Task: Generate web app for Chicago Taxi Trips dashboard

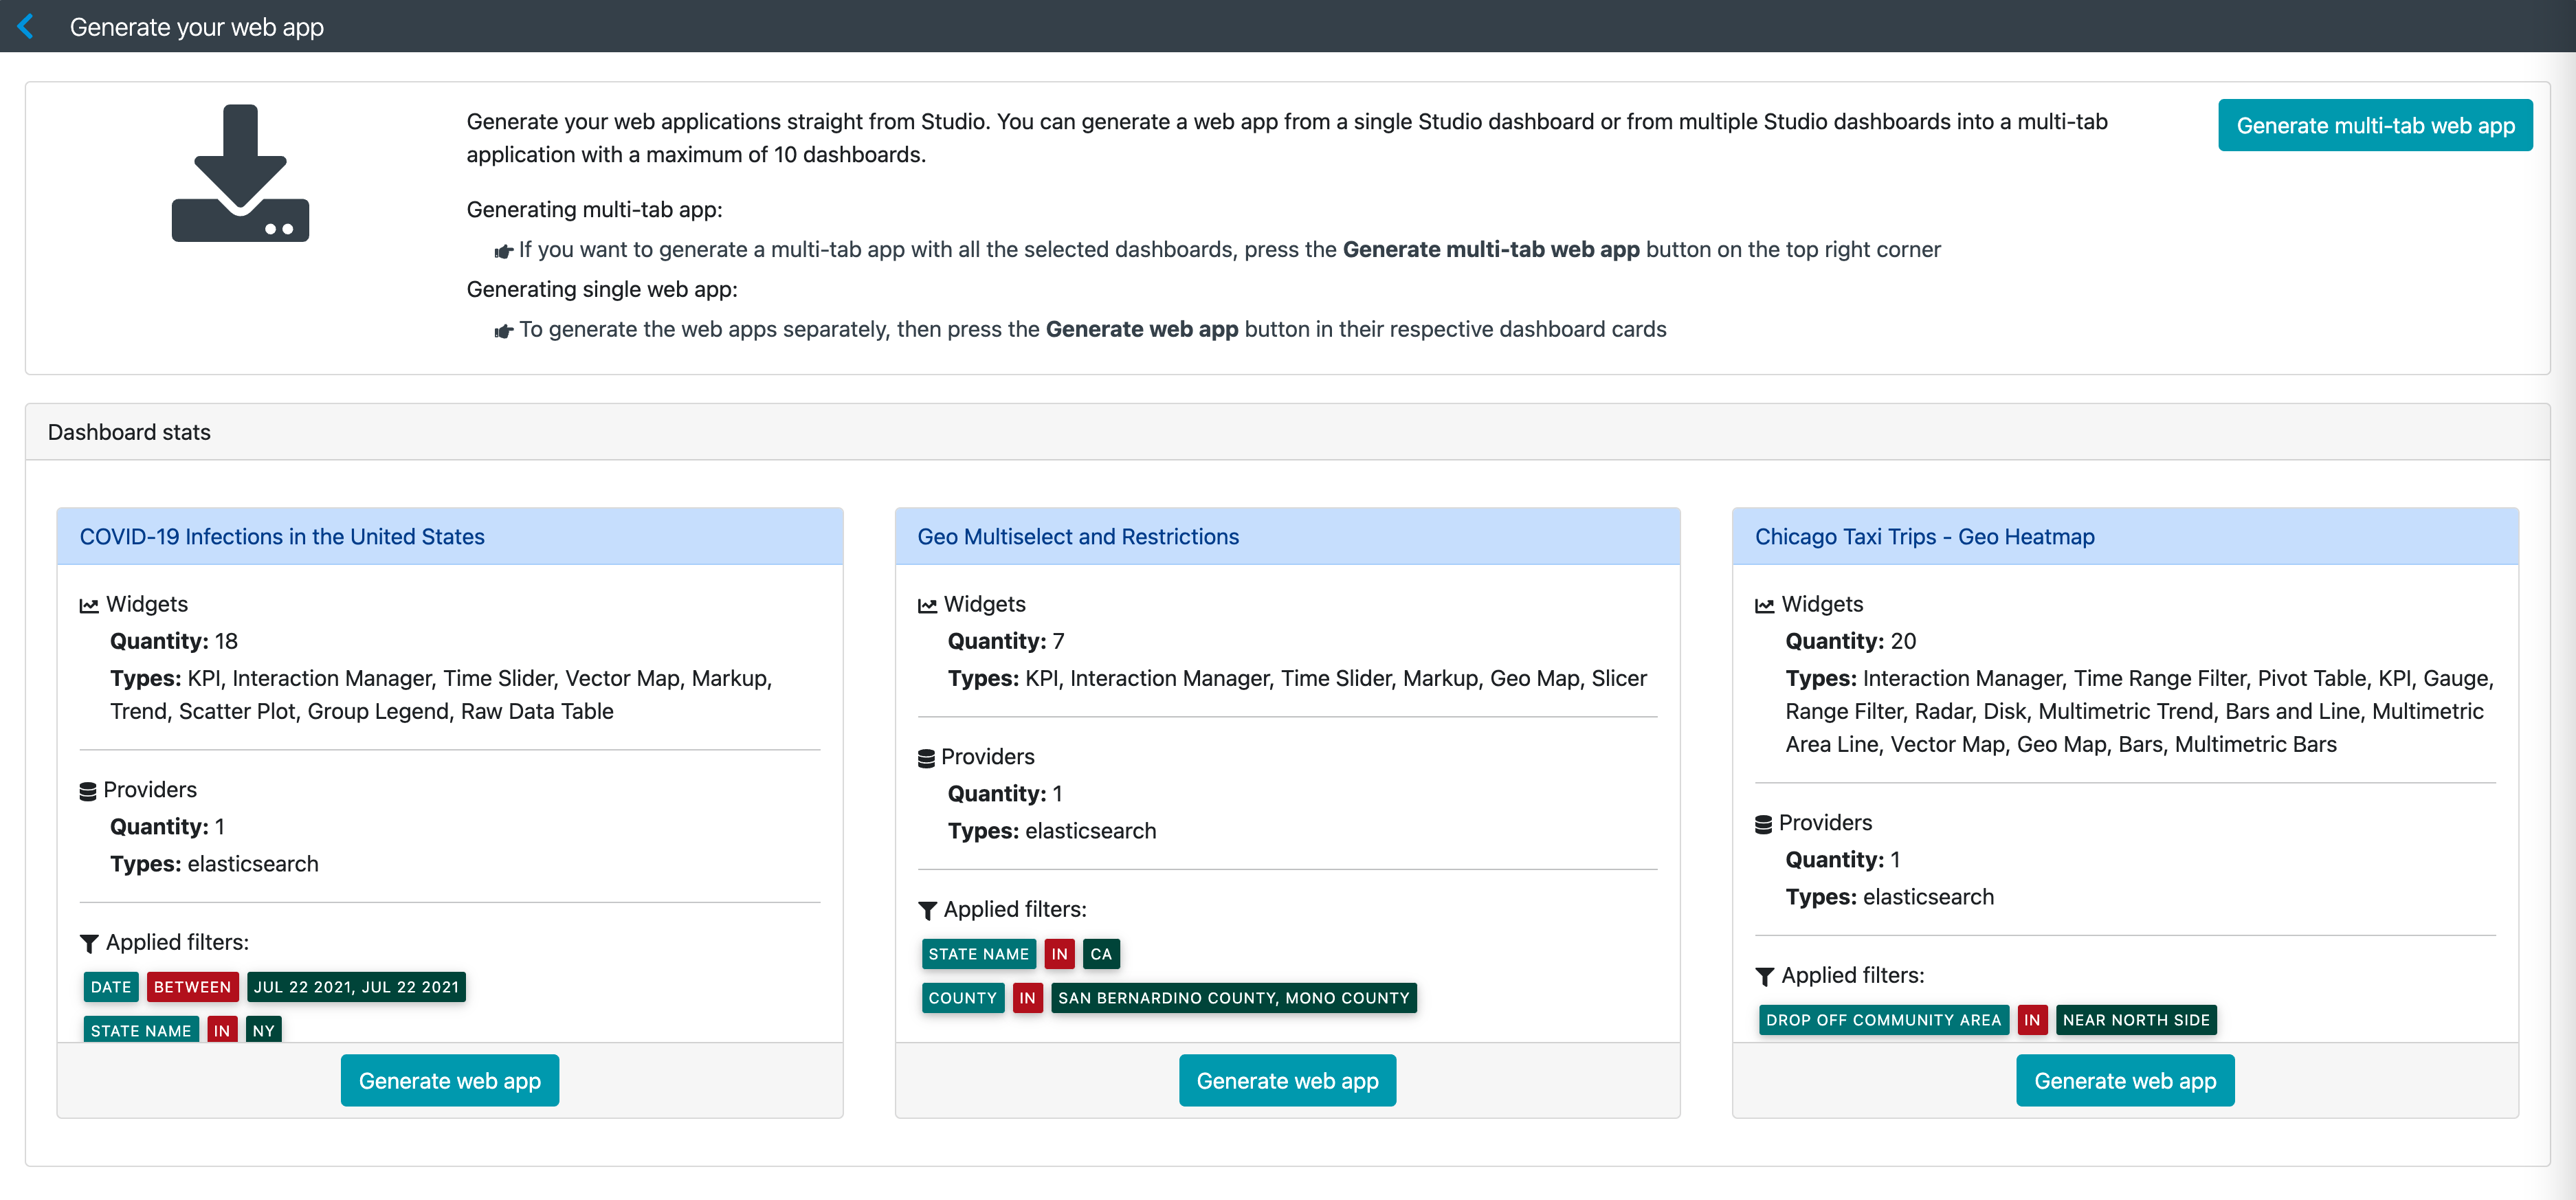Action: point(2125,1080)
